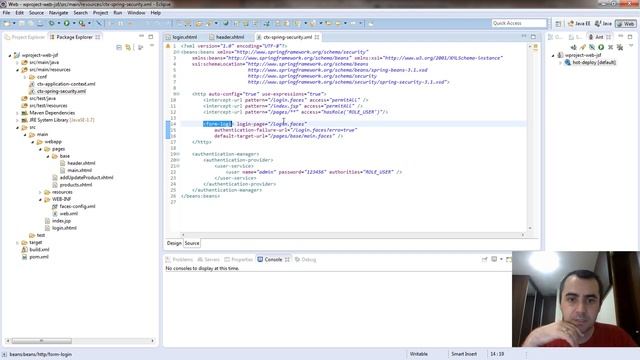The width and height of the screenshot is (640, 360).
Task: Open the Debug view tab
Action: point(306,260)
